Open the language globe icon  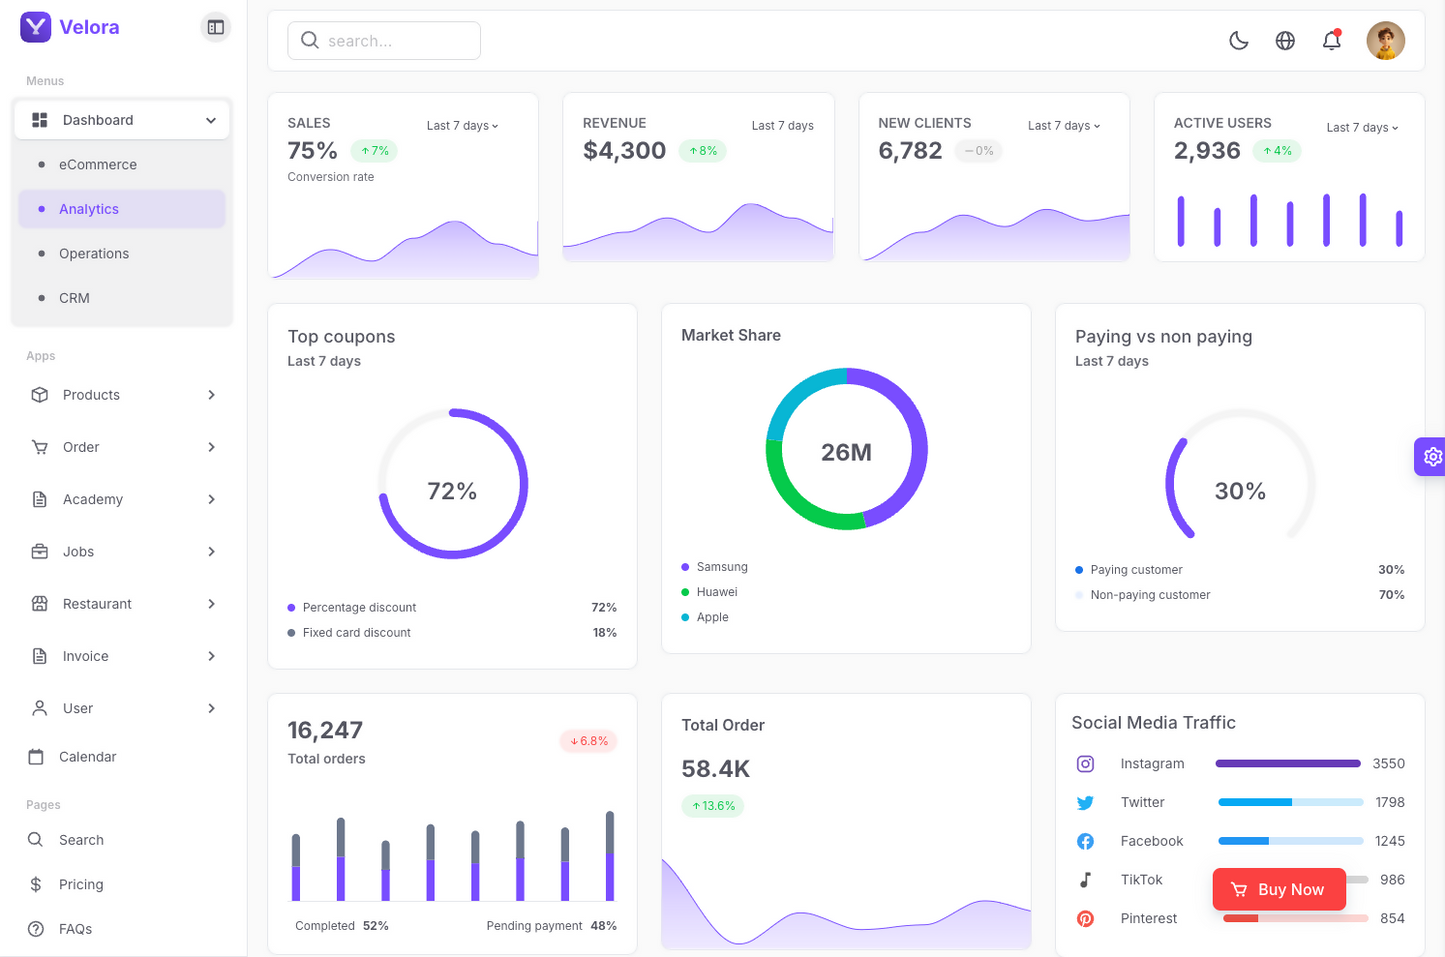click(x=1285, y=41)
